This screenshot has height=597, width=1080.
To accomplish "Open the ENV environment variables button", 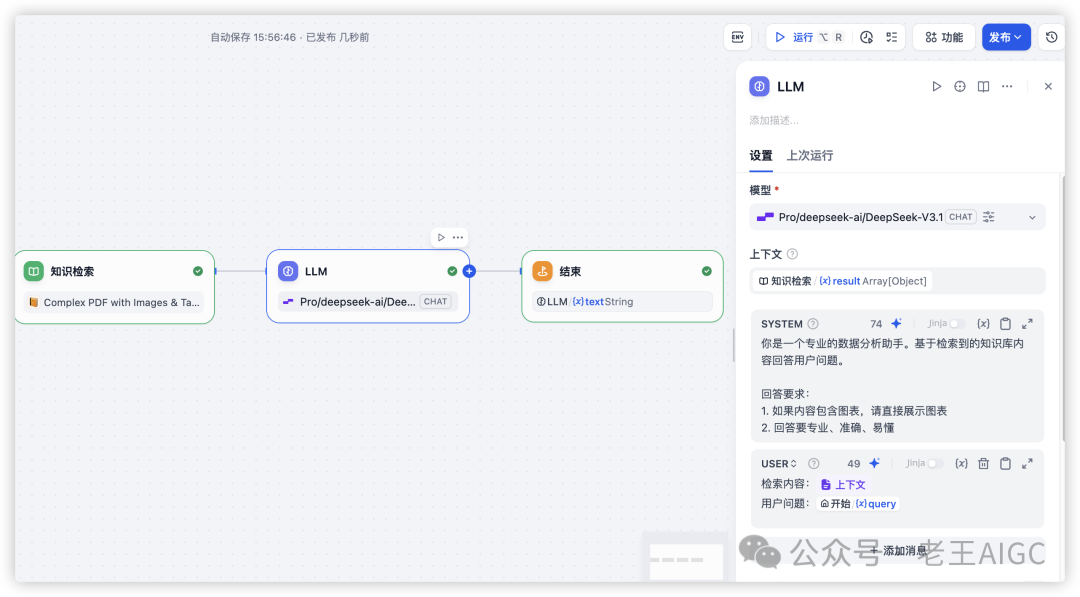I will tap(737, 37).
